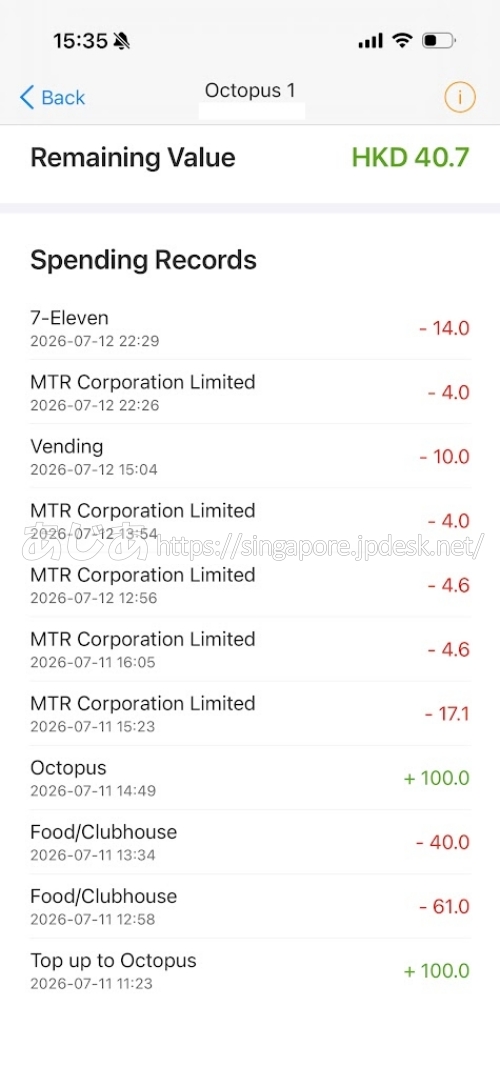This screenshot has width=500, height=1087.
Task: Tap the silent mode bell icon
Action: point(121,42)
